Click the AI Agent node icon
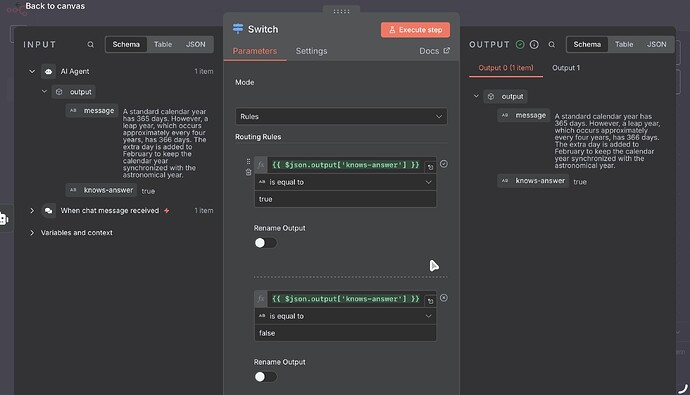 coord(48,71)
